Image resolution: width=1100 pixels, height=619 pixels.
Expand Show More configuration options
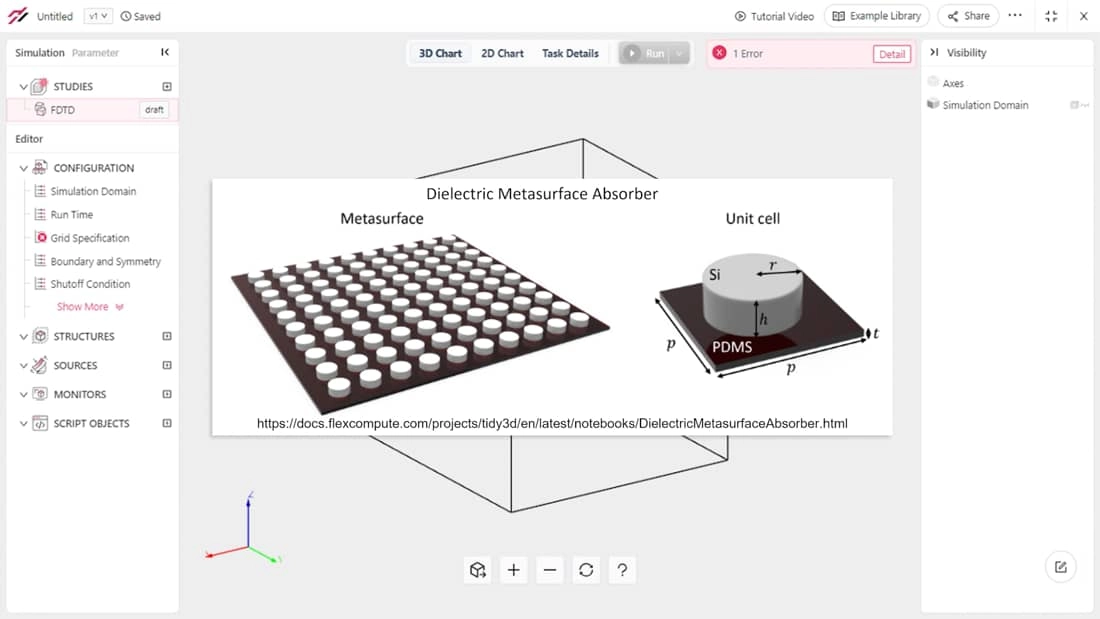89,307
